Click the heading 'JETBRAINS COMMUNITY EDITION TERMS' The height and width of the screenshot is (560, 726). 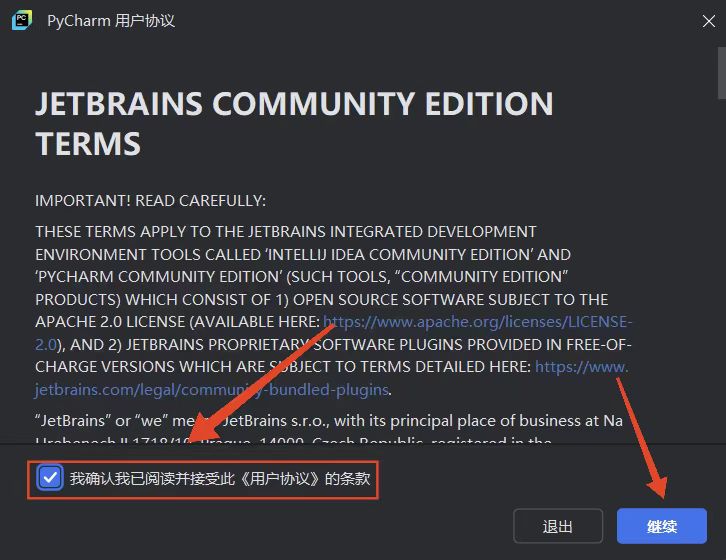coord(294,123)
